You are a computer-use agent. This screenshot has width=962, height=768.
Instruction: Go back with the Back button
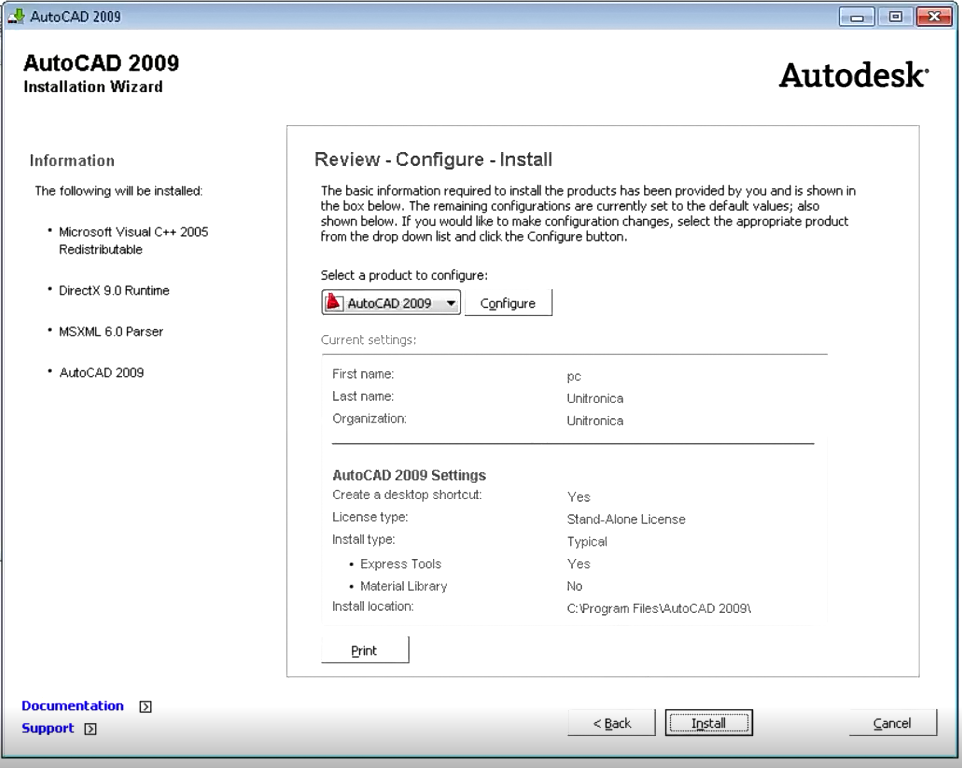[612, 723]
